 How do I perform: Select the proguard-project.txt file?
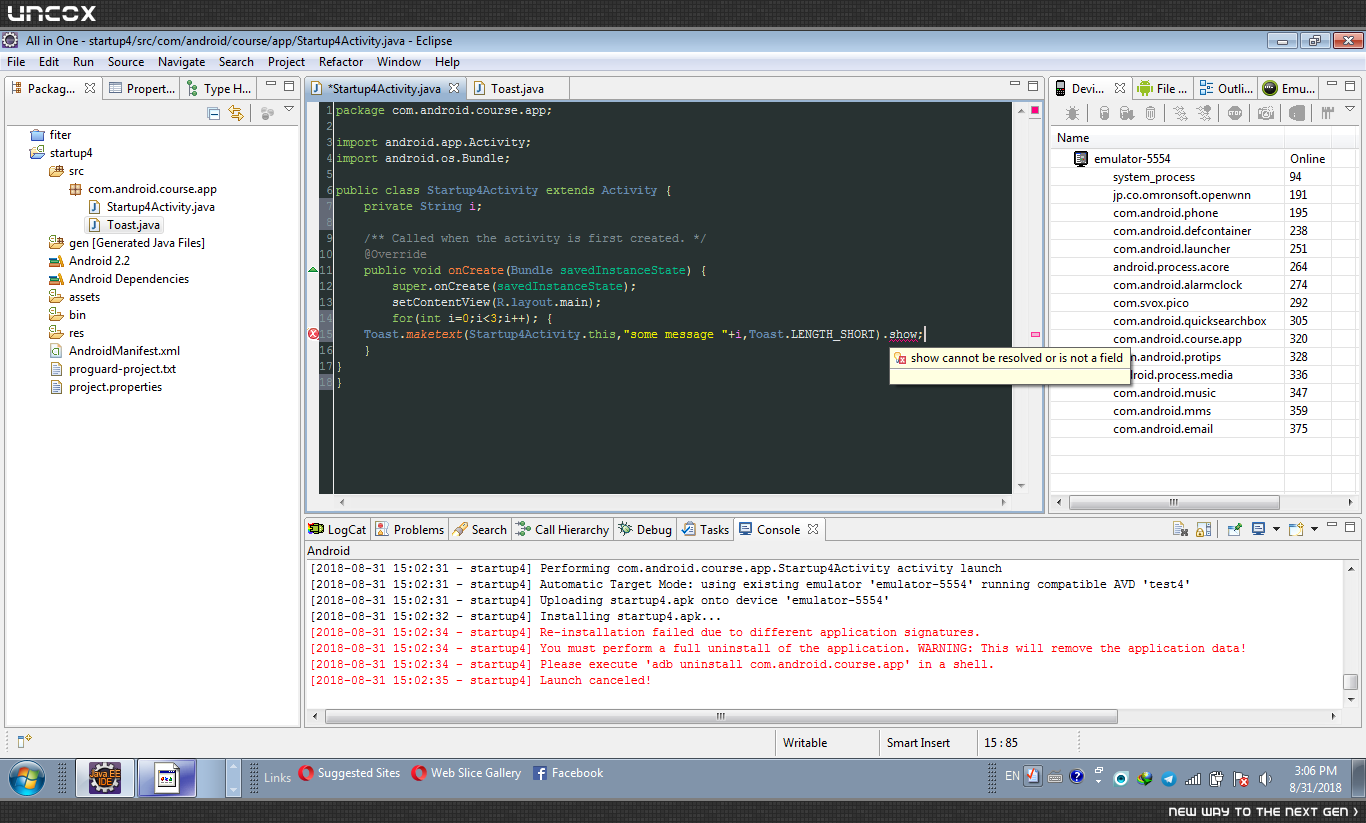pyautogui.click(x=113, y=369)
